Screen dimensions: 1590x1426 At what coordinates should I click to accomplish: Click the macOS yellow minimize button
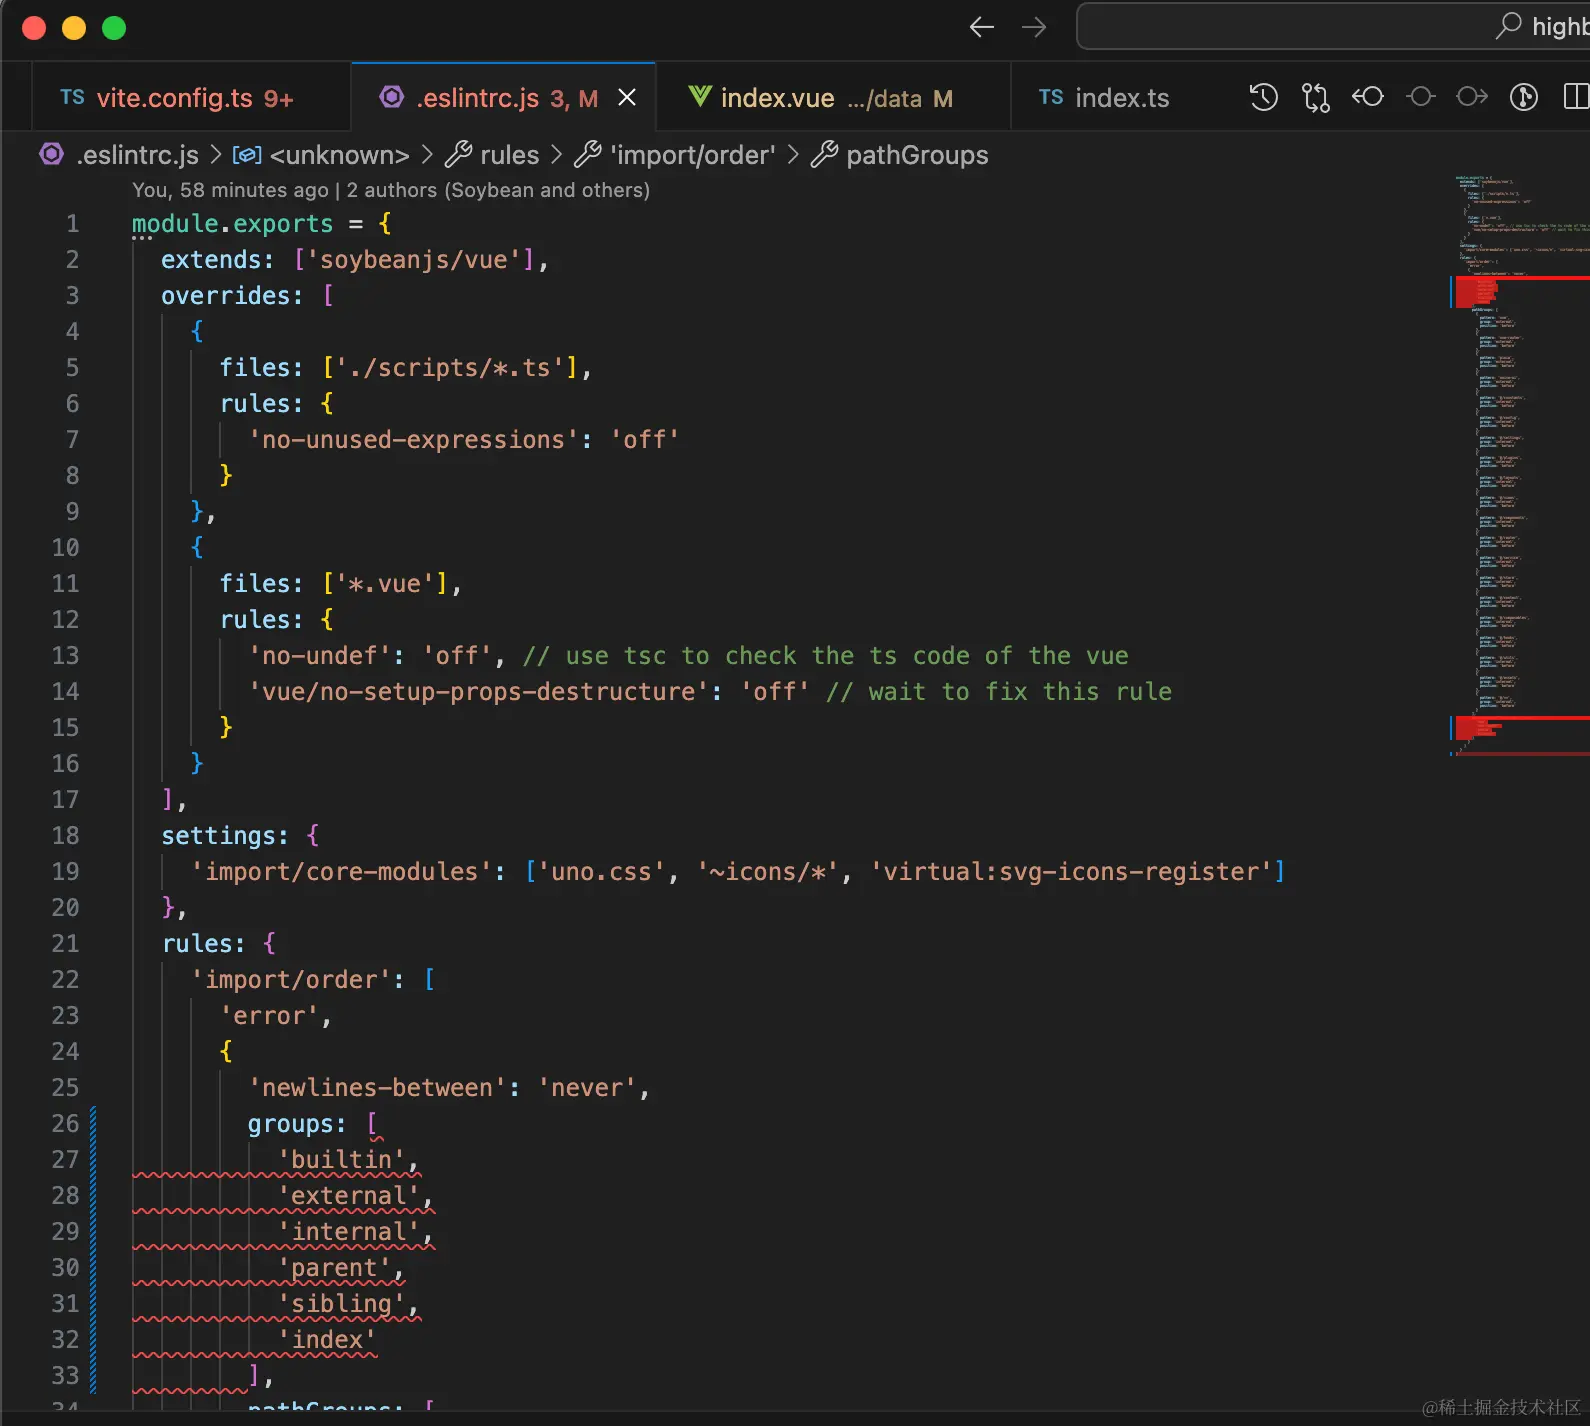(x=74, y=28)
